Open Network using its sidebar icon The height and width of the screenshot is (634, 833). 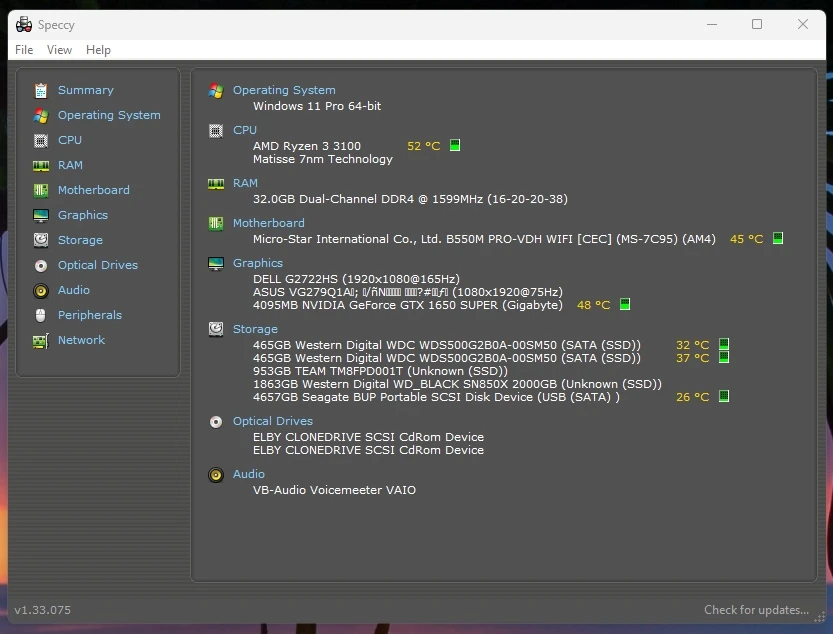pos(41,340)
